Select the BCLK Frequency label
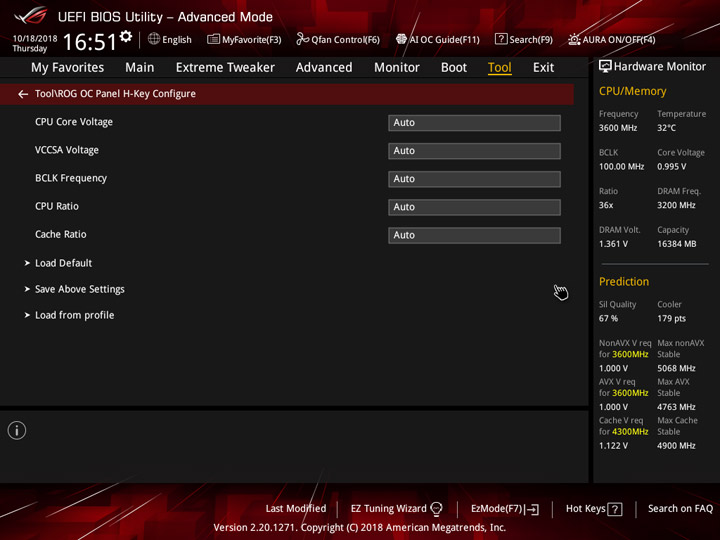This screenshot has height=540, width=720. click(x=71, y=178)
